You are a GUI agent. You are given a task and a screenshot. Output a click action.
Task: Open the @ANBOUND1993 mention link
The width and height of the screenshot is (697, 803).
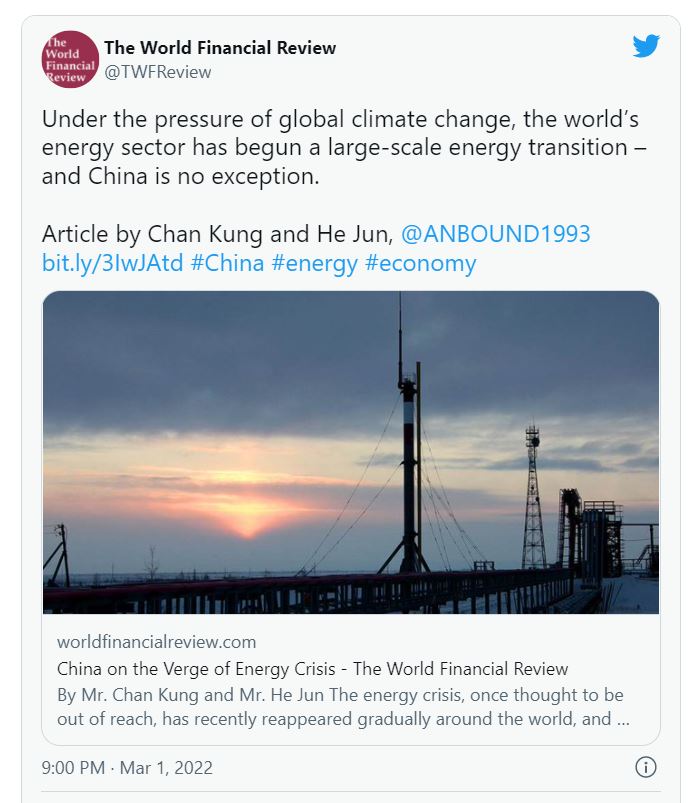pos(496,234)
